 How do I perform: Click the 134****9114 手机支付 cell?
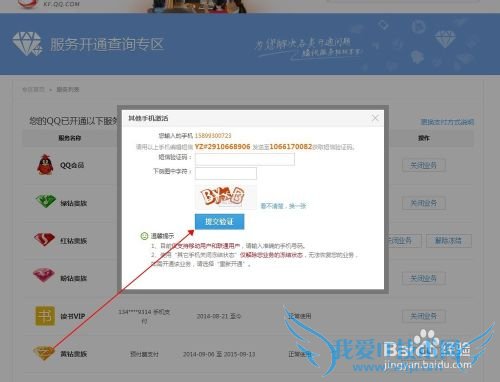pyautogui.click(x=144, y=317)
